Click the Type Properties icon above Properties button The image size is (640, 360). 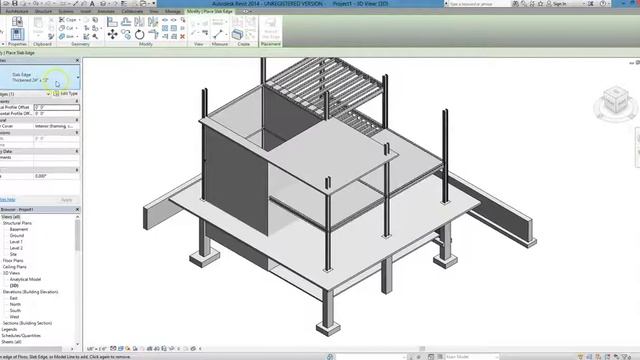point(17,21)
